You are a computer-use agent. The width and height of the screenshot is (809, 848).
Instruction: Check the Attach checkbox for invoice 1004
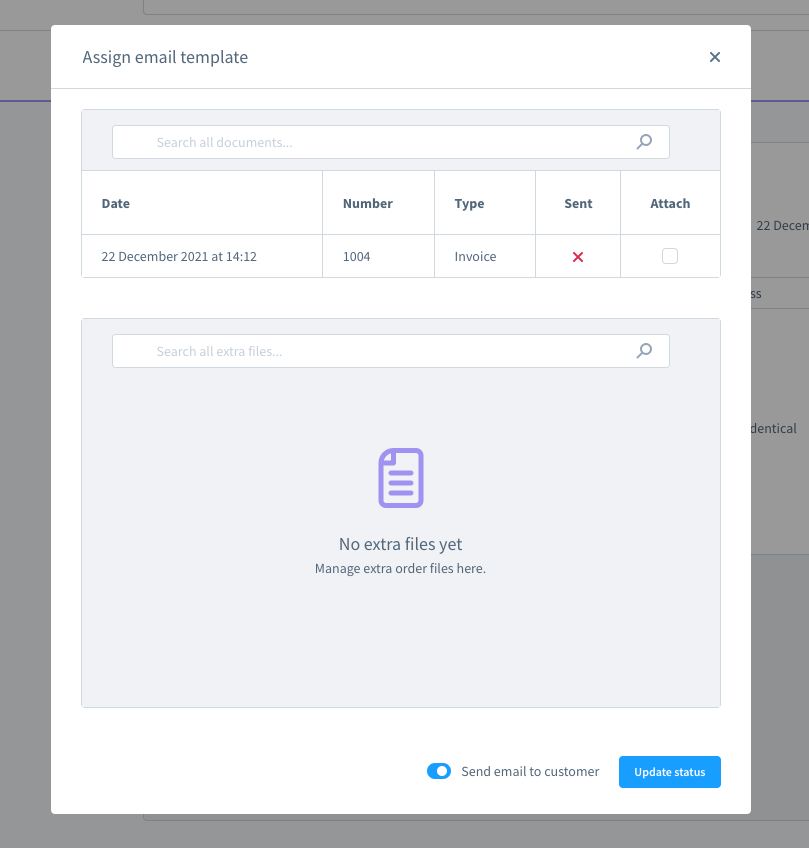tap(670, 256)
